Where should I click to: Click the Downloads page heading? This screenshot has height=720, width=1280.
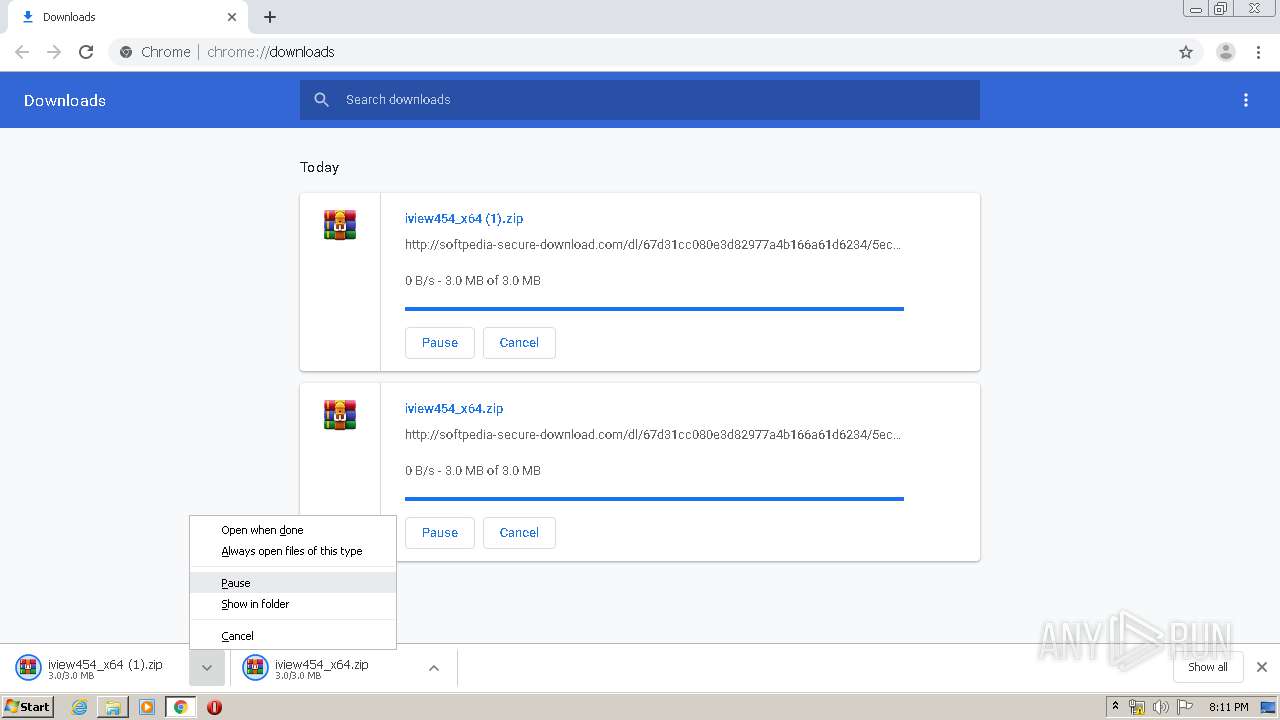[65, 100]
